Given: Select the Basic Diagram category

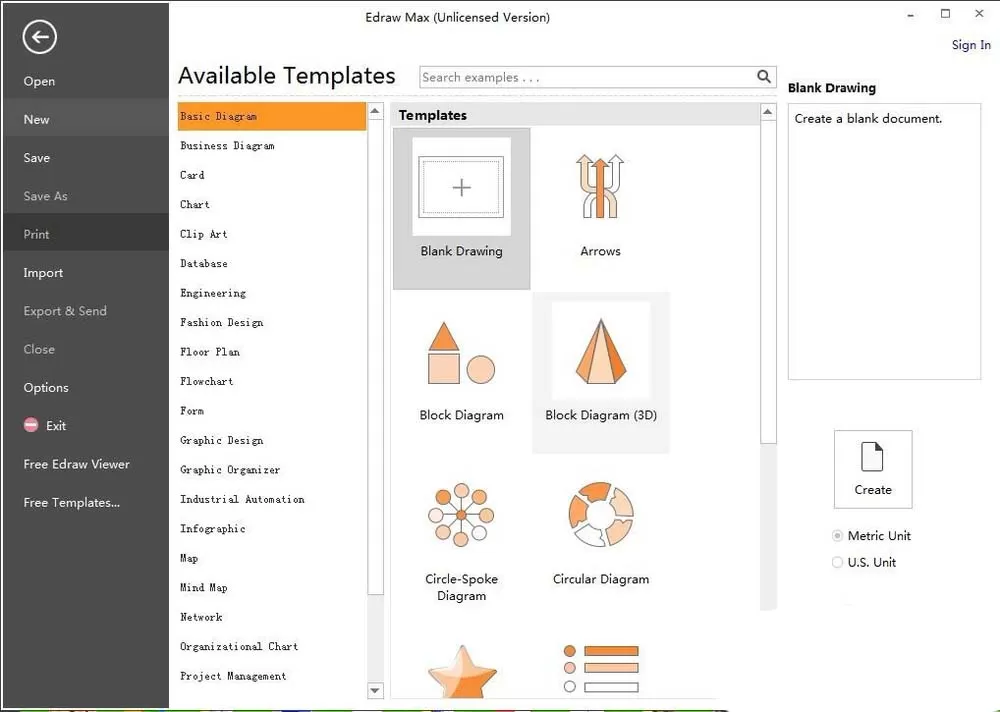Looking at the screenshot, I should point(272,116).
